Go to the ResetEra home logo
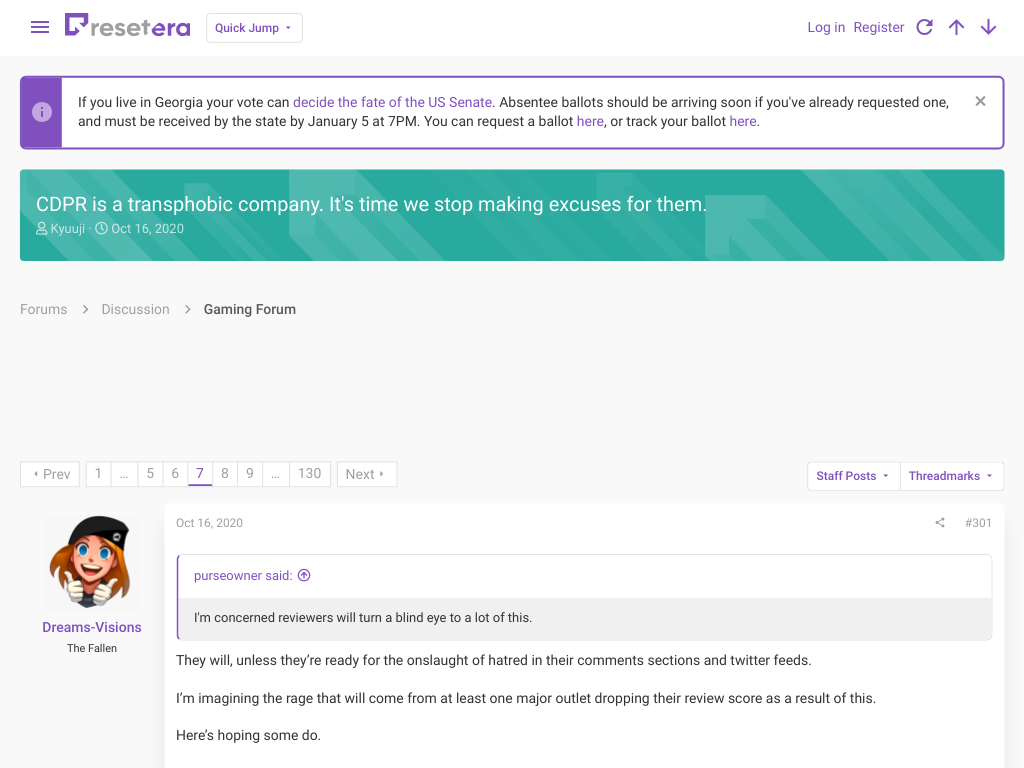Viewport: 1024px width, 768px height. tap(127, 26)
